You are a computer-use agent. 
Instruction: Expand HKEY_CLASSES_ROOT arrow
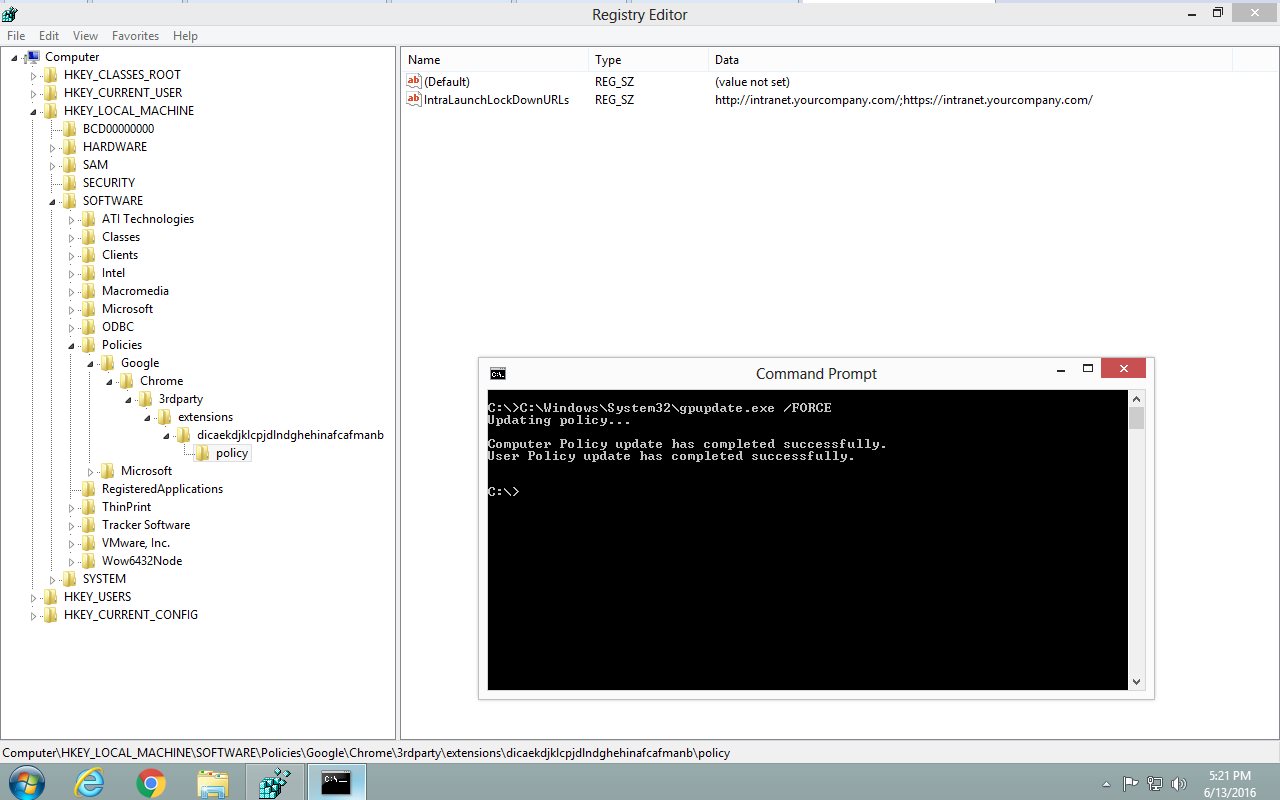pos(34,76)
